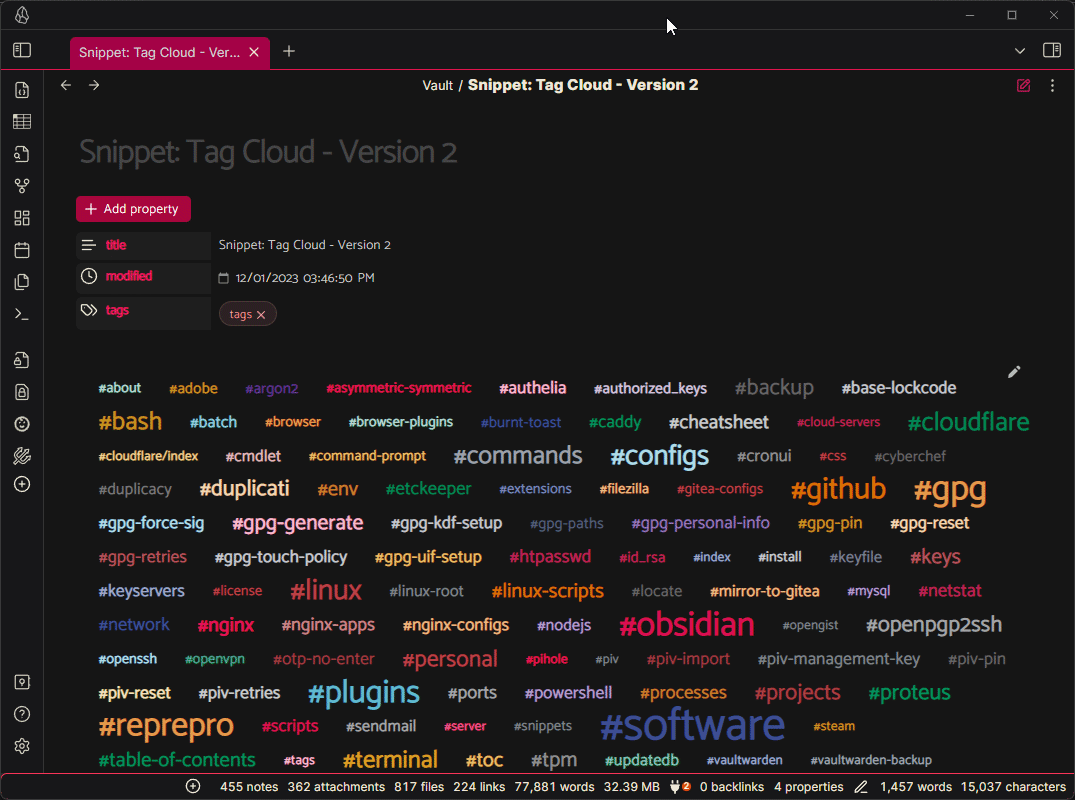Click 0 backlinks in status bar
This screenshot has width=1075, height=800.
tap(732, 787)
